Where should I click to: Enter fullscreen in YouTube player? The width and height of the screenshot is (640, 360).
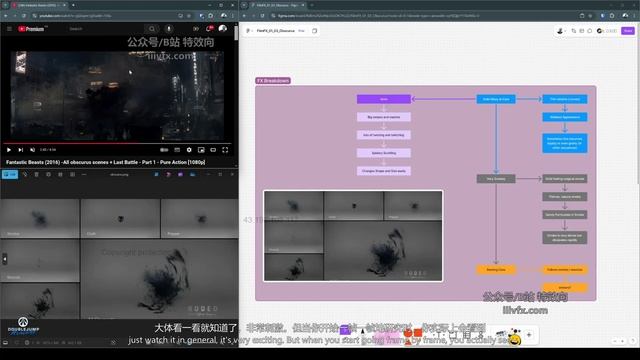point(225,150)
